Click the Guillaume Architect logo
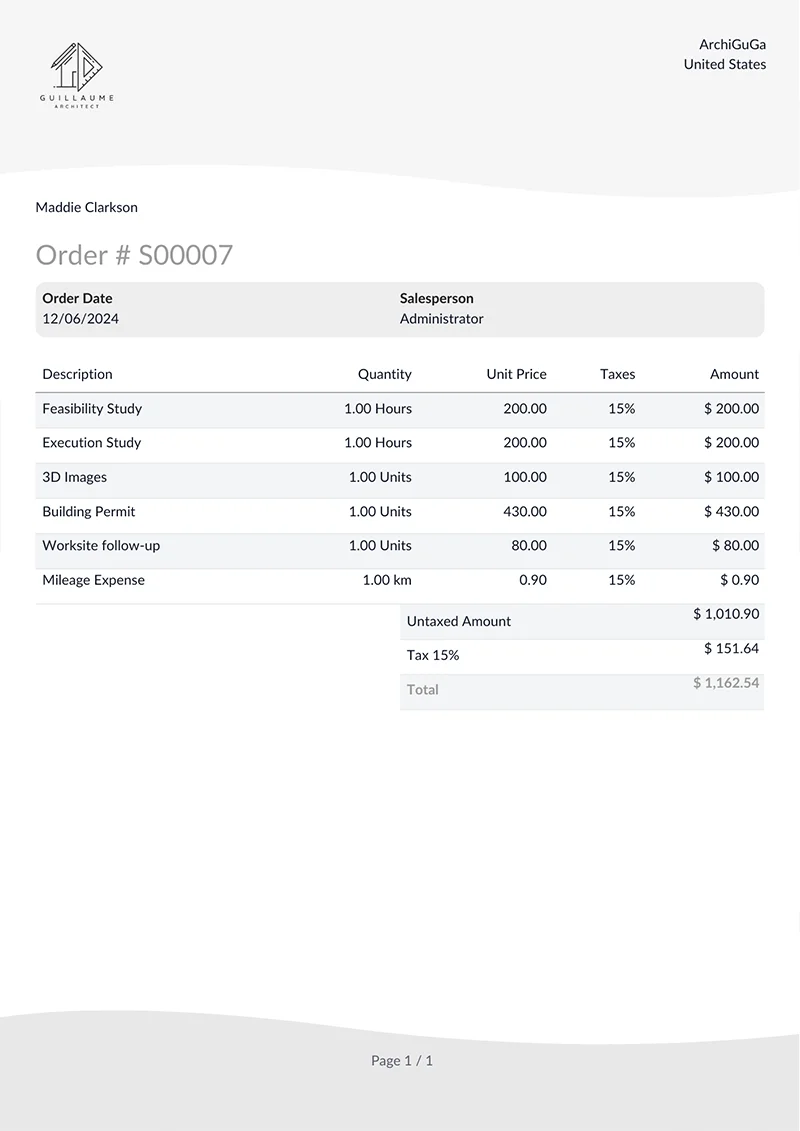 click(x=76, y=76)
